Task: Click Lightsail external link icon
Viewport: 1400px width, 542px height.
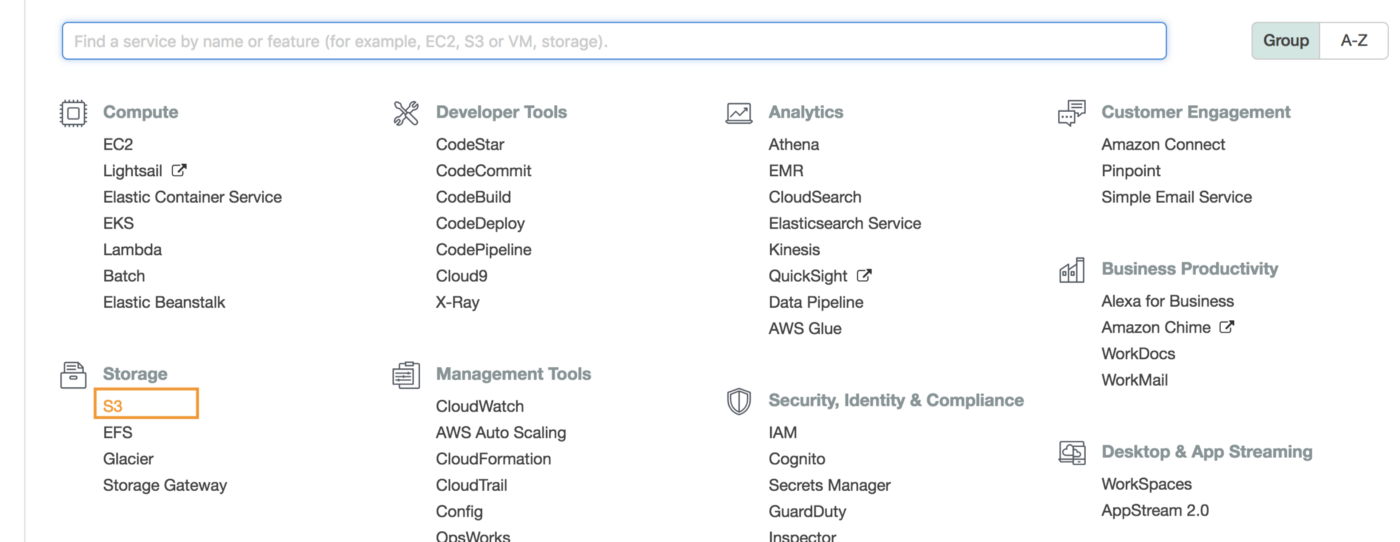Action: (179, 171)
